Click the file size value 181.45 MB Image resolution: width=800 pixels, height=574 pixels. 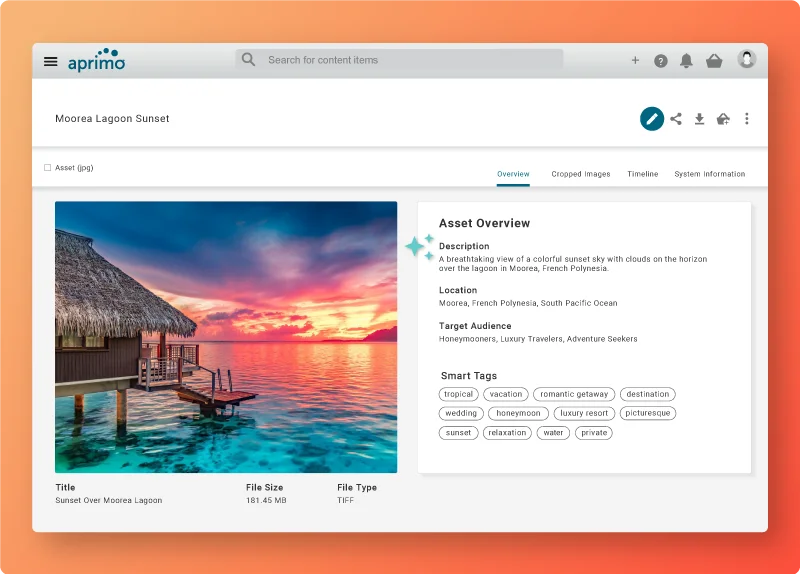266,501
